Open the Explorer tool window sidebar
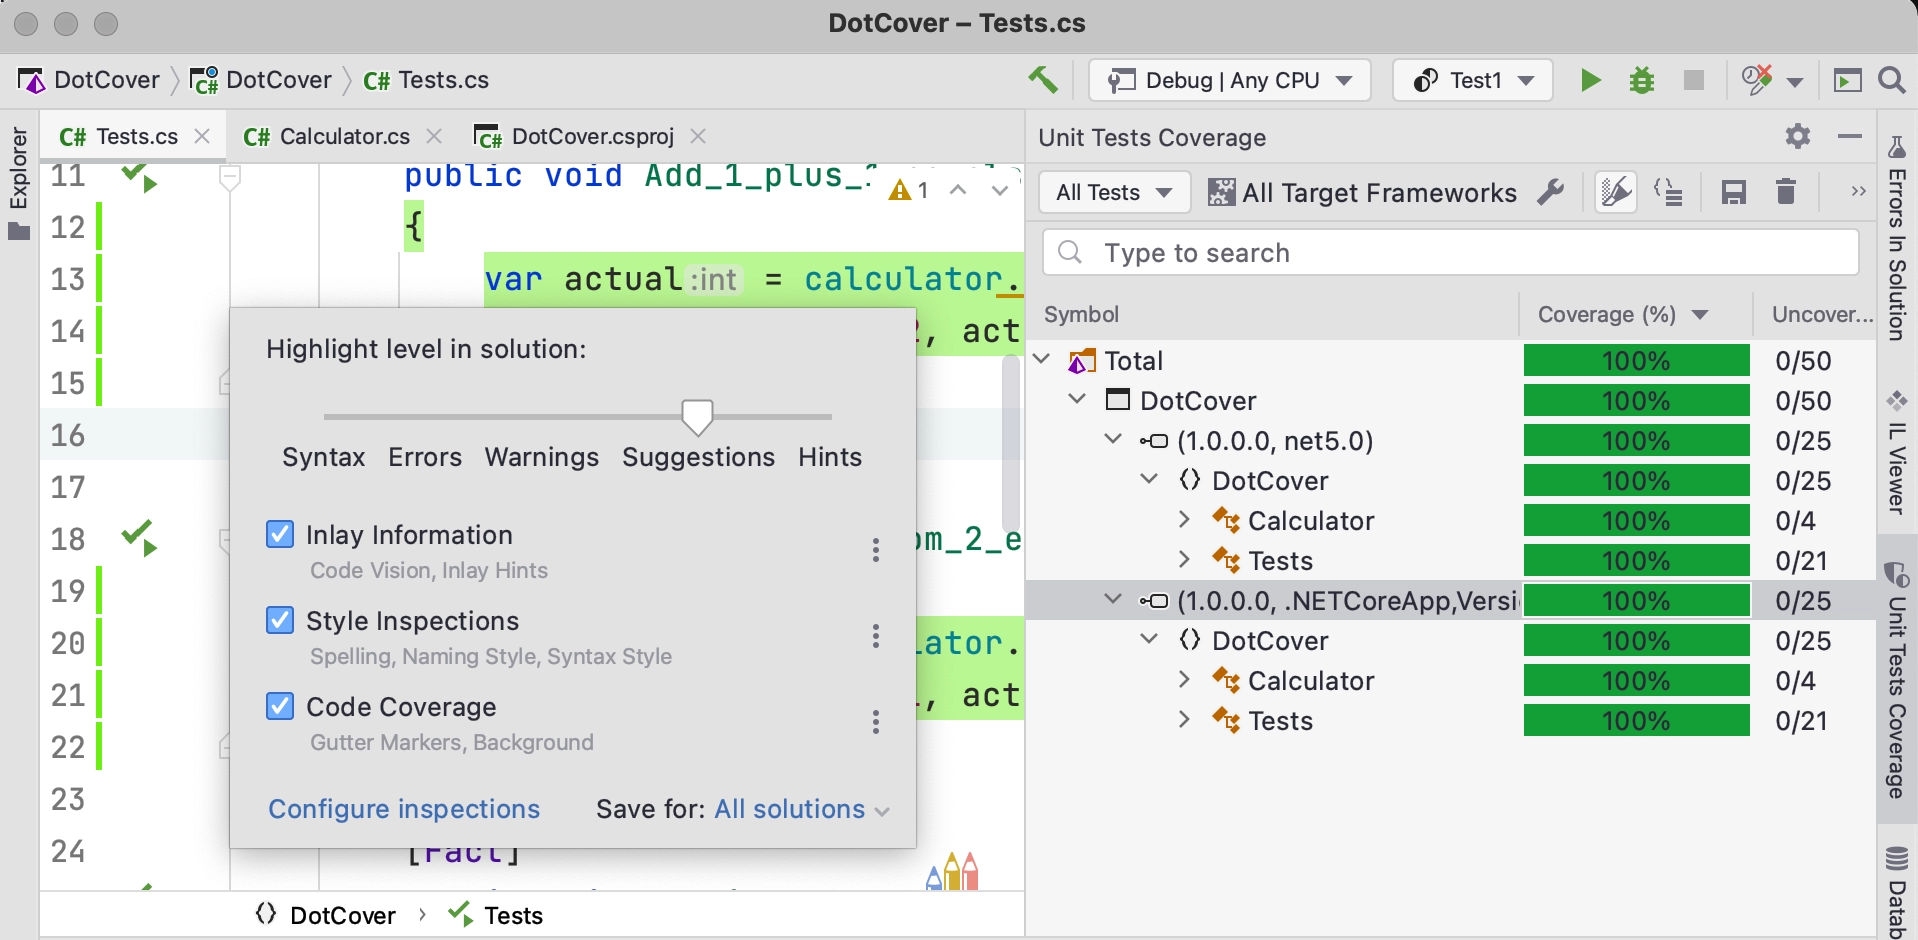Screen dimensions: 1918x940 coord(19,183)
